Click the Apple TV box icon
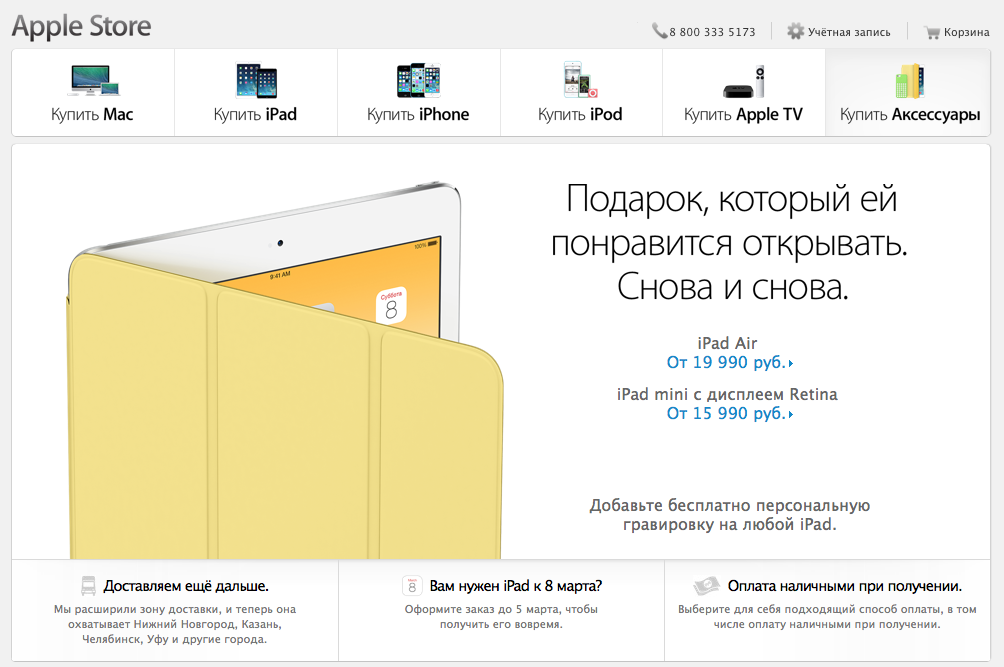 [744, 81]
